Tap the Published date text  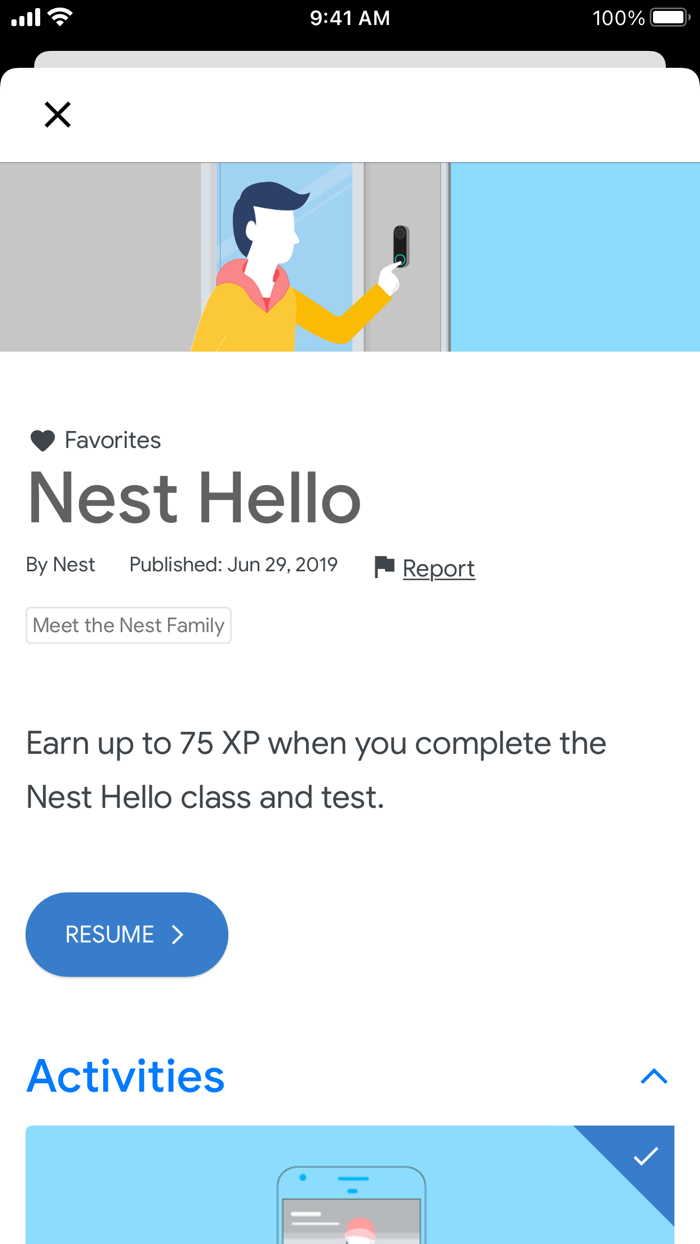click(x=233, y=565)
